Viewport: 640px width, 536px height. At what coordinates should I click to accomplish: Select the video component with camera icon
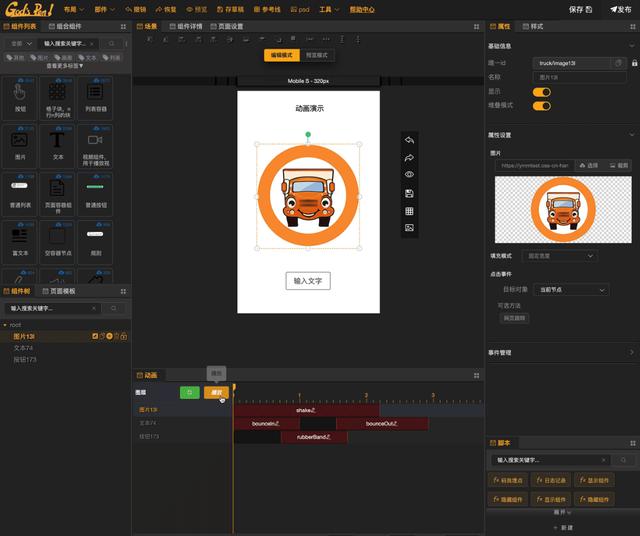coord(96,146)
